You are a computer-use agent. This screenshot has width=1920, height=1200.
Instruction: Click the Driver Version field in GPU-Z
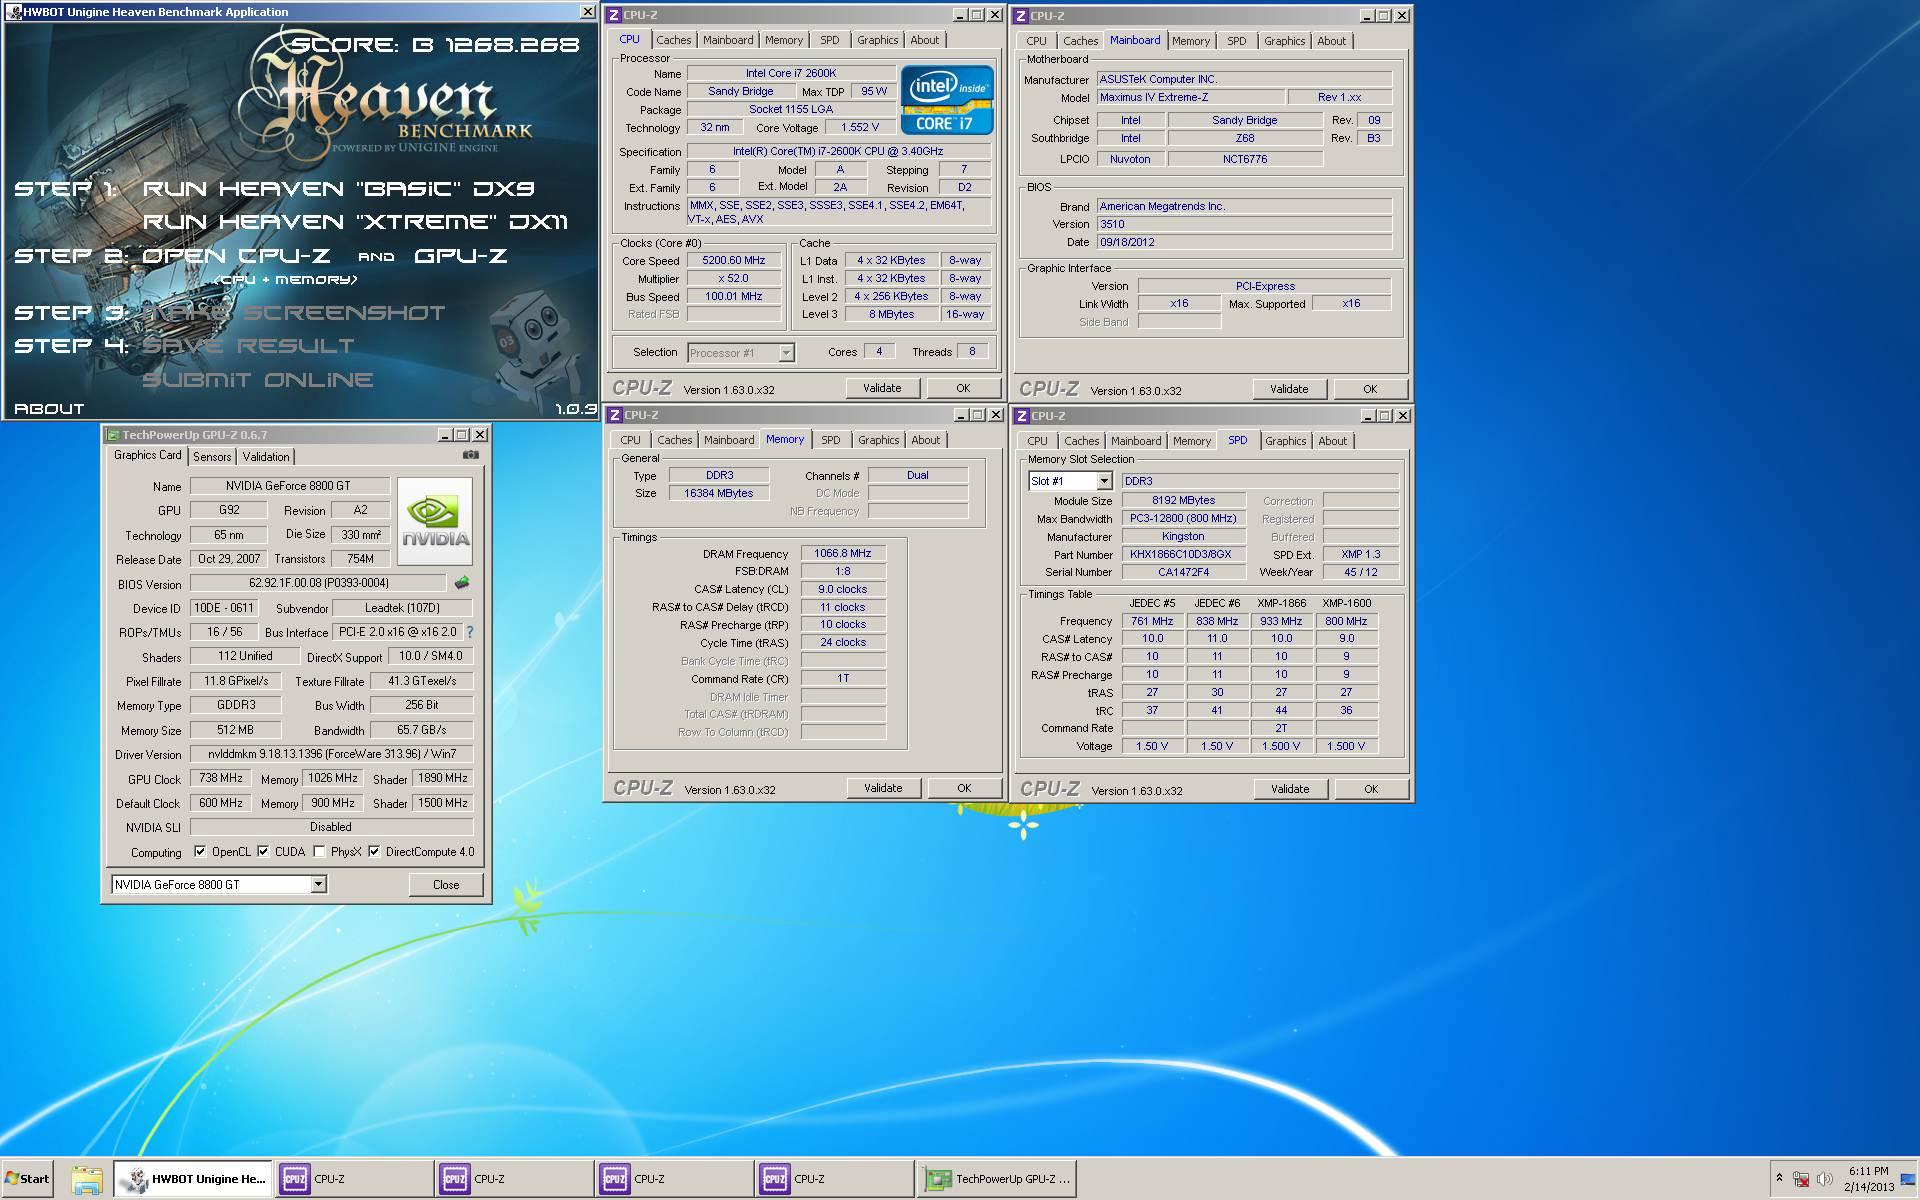(331, 754)
